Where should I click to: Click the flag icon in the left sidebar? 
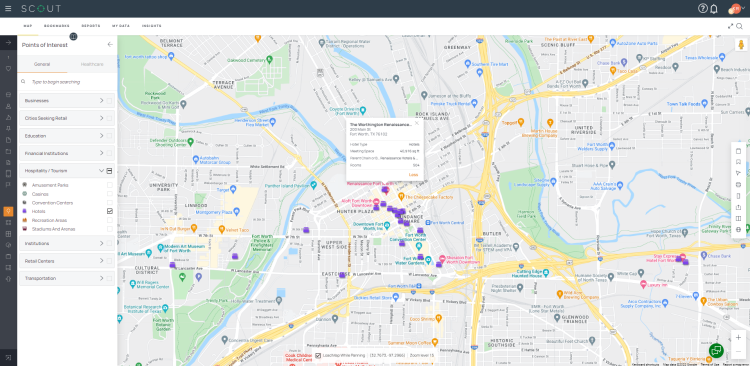(x=8, y=184)
